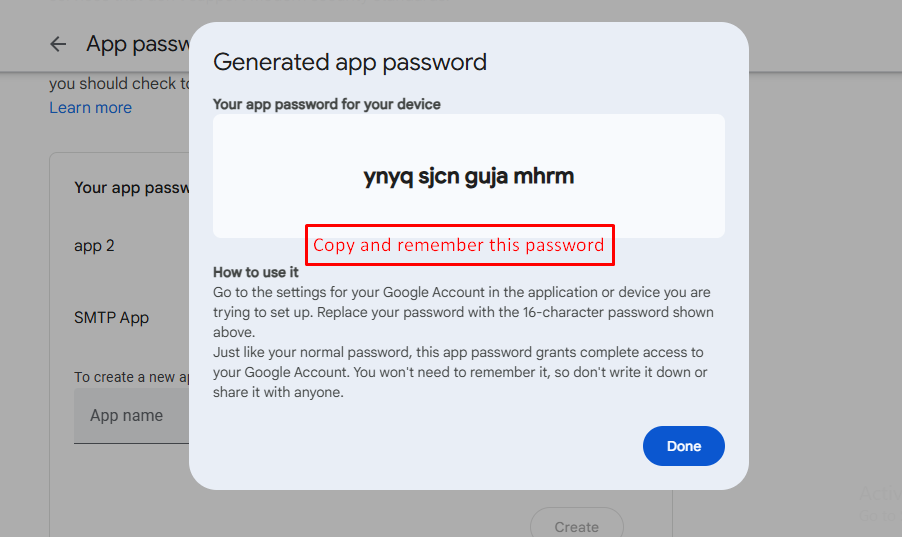Select the app 2 password entry
Screen dimensions: 902x537
click(x=94, y=245)
